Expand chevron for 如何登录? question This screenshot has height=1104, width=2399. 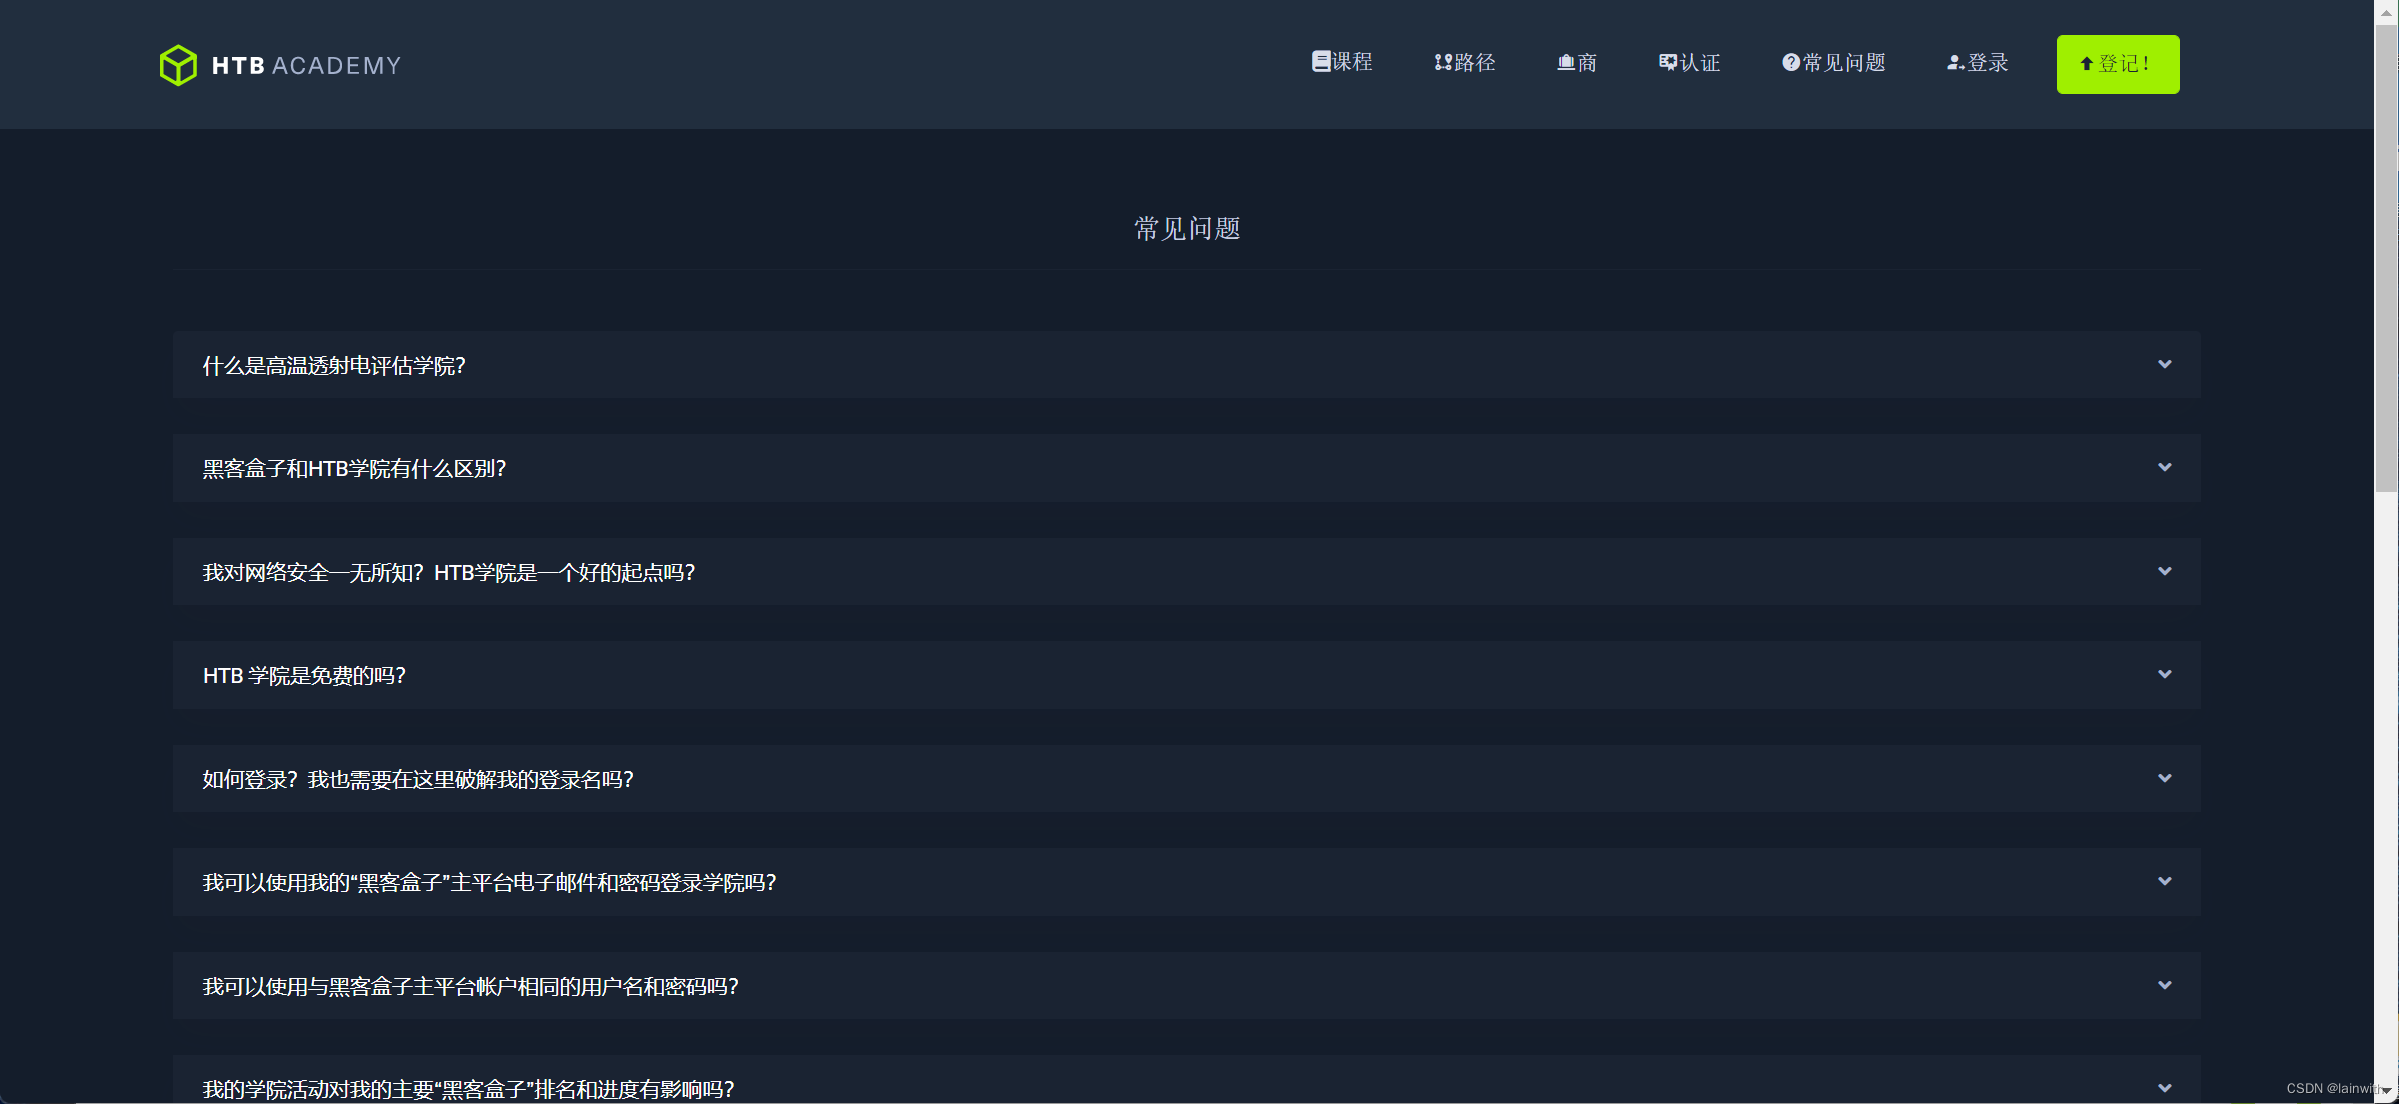(x=2164, y=778)
